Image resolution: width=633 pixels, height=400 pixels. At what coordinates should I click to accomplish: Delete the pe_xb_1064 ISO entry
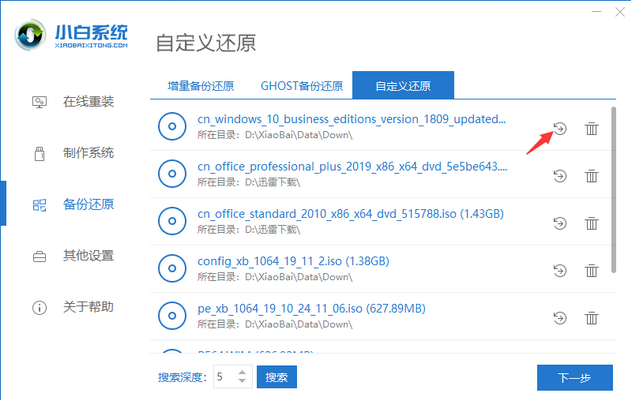tap(592, 317)
